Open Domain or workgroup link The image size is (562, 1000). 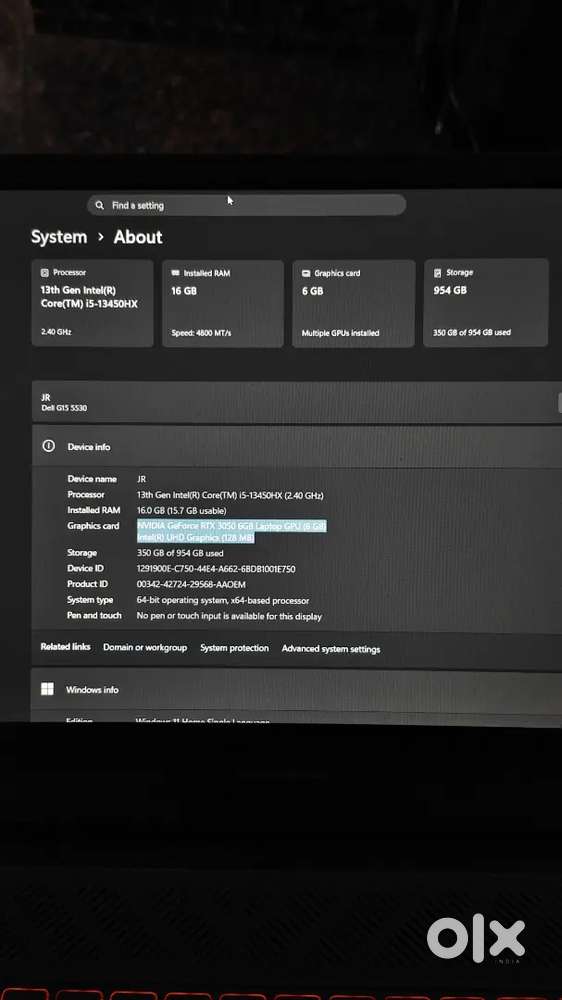pyautogui.click(x=145, y=647)
